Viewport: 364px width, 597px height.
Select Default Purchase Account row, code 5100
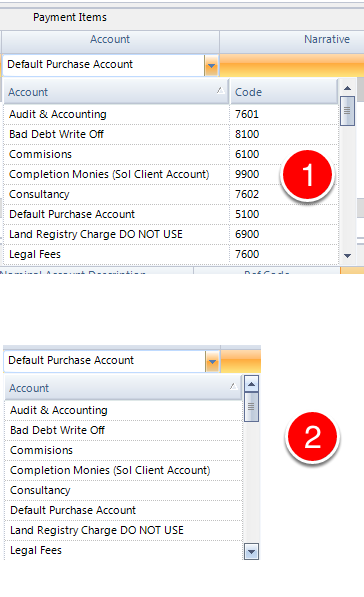tap(171, 214)
